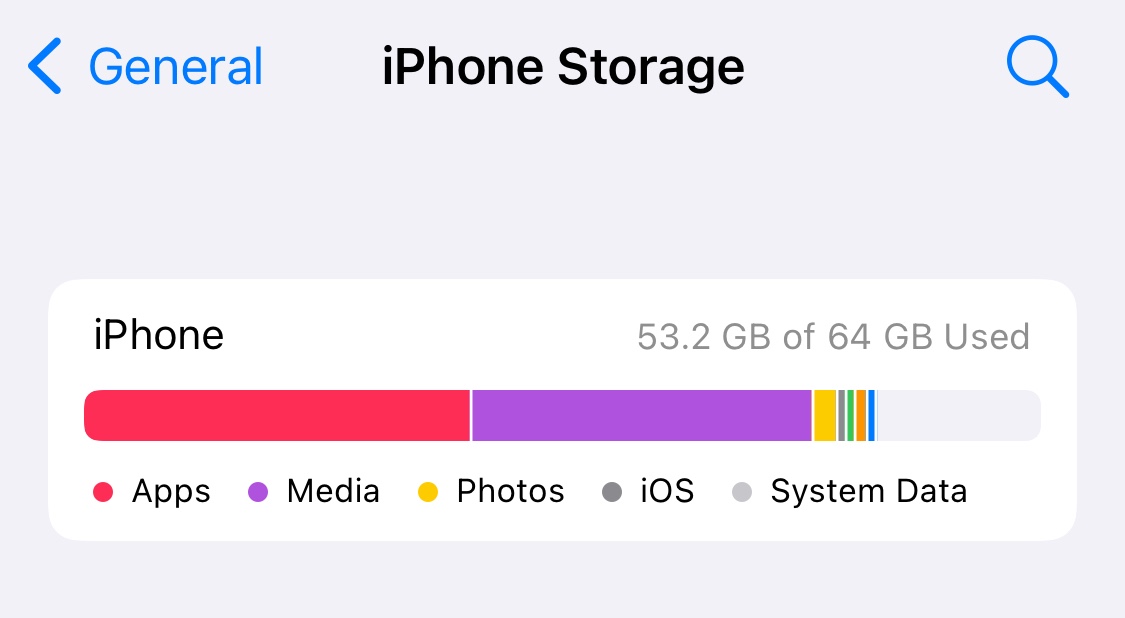
Task: Click the Apps legend label
Action: (x=171, y=492)
